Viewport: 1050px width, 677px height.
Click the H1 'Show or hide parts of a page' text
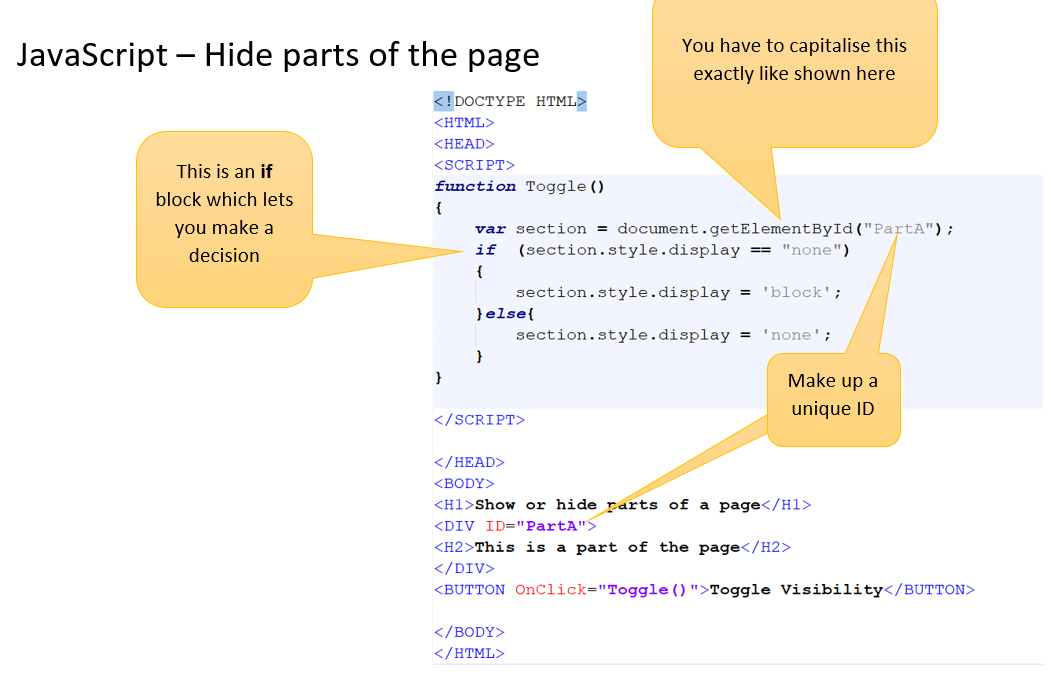tap(617, 505)
